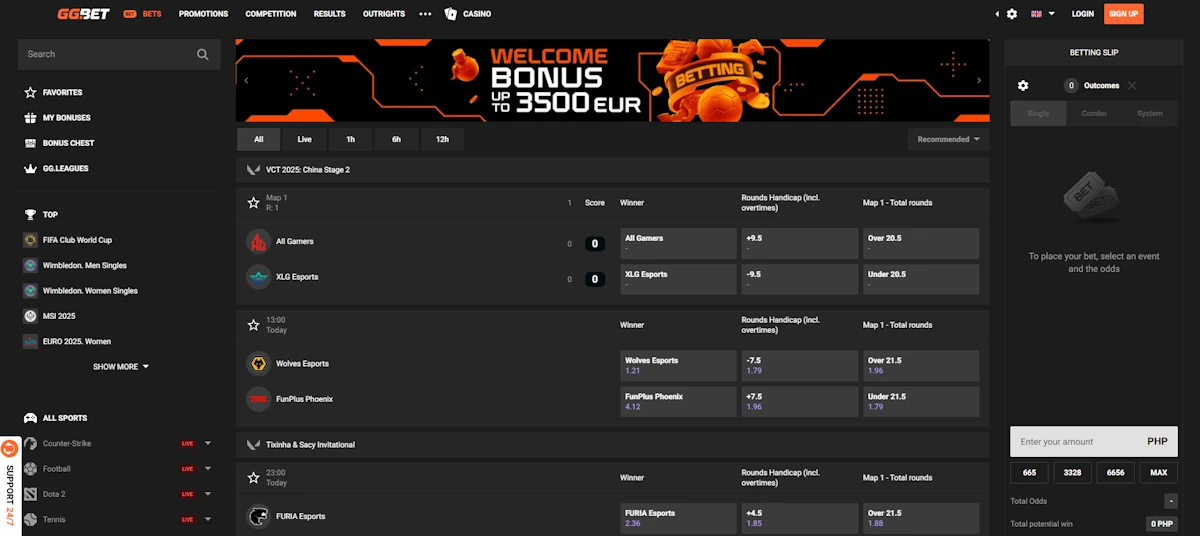Image resolution: width=1200 pixels, height=536 pixels.
Task: Select Over 21.5 at 1.96 odds
Action: (921, 366)
